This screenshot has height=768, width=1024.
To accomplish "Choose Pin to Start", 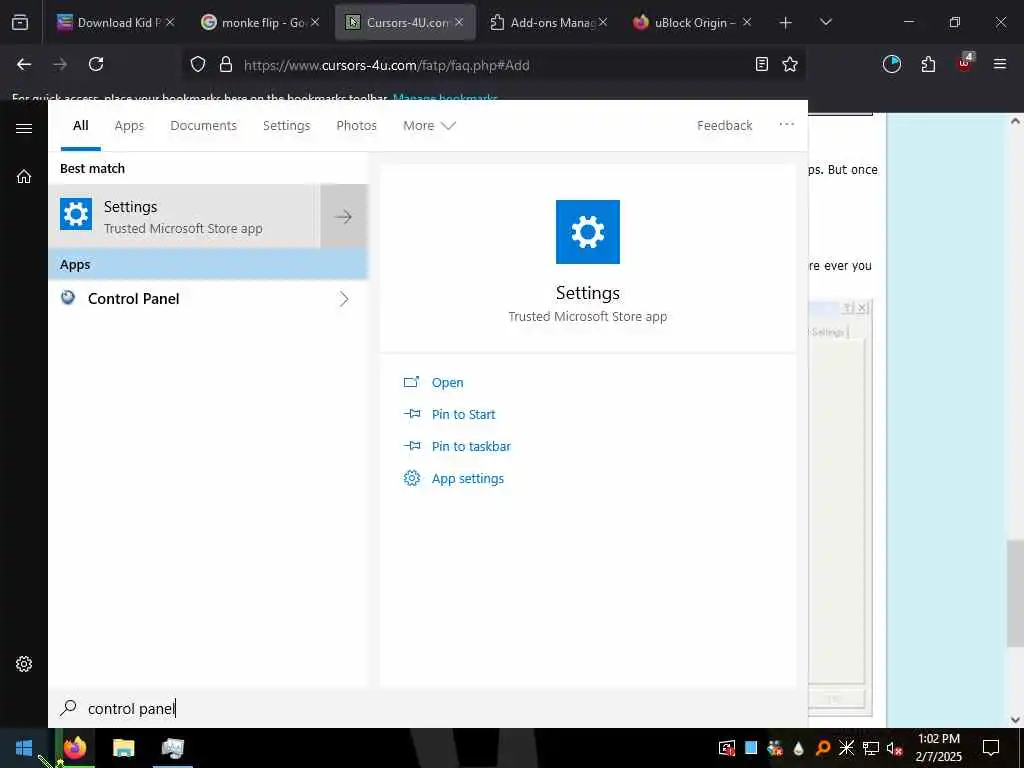I will click(x=463, y=415).
